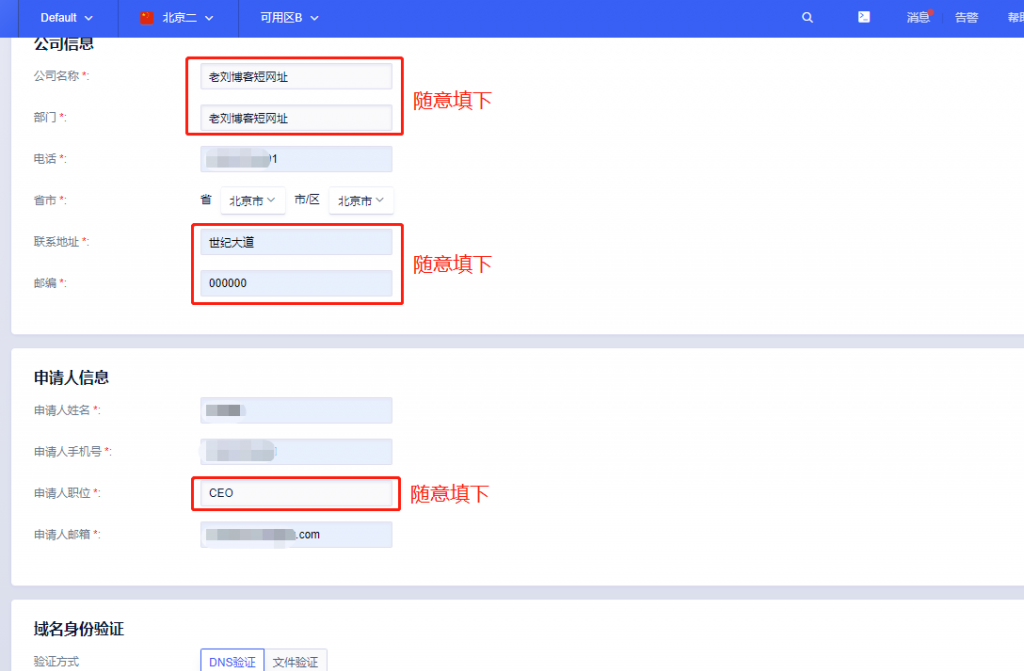
Task: Expand the 可用区B zone dropdown
Action: point(289,18)
